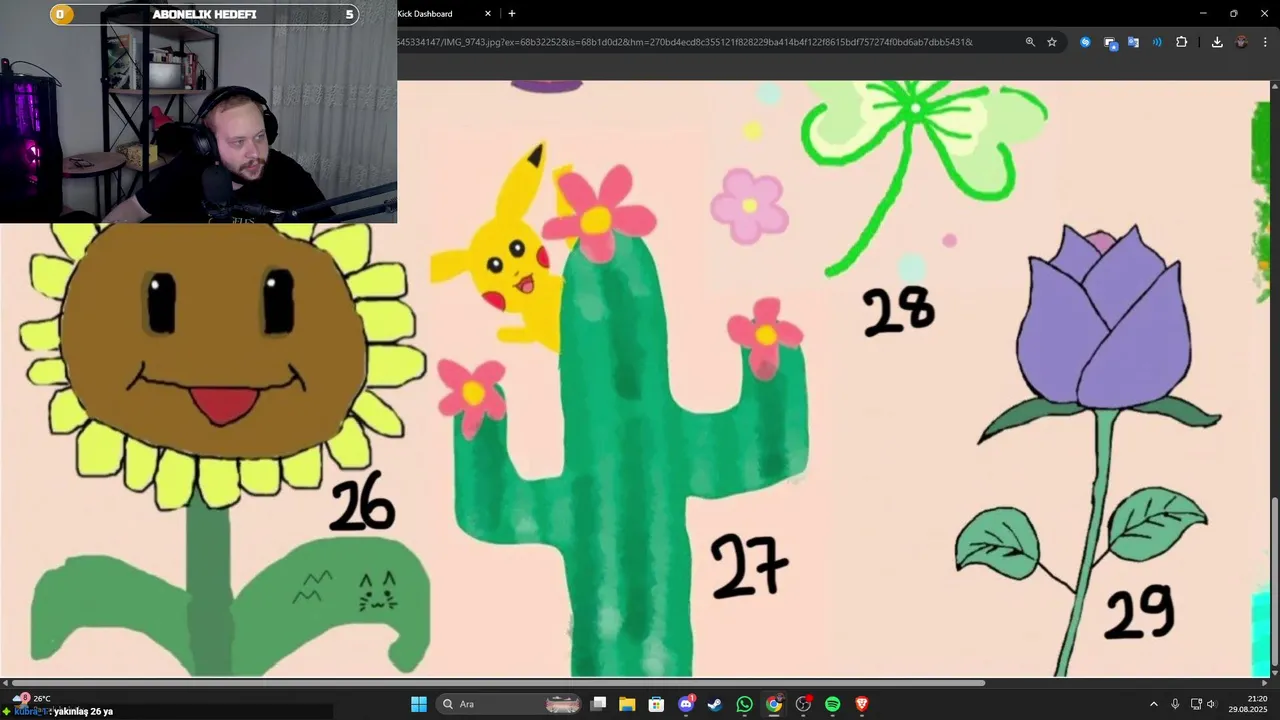Image resolution: width=1280 pixels, height=720 pixels.
Task: Show hidden system tray icons
Action: [1153, 704]
